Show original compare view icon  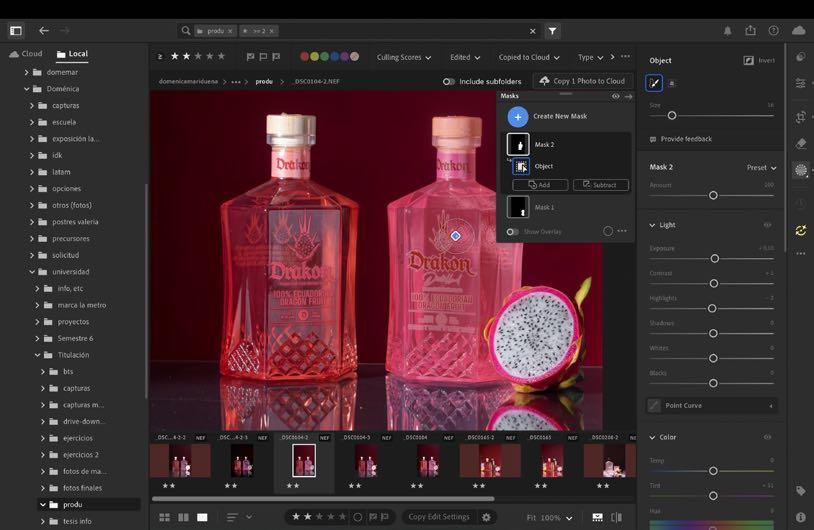(616, 517)
